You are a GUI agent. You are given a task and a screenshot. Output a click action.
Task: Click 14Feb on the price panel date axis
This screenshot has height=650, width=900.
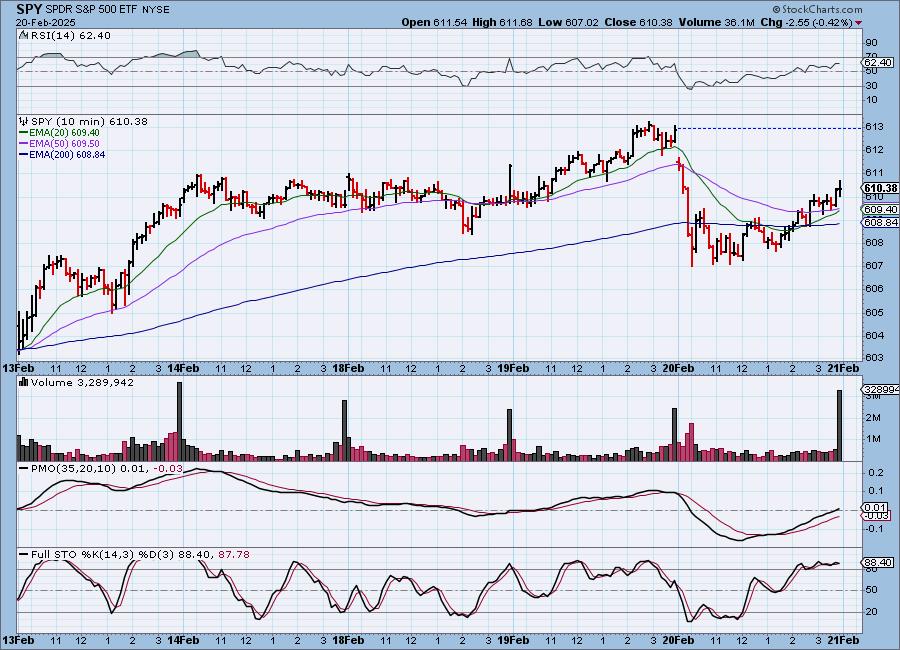(x=183, y=368)
